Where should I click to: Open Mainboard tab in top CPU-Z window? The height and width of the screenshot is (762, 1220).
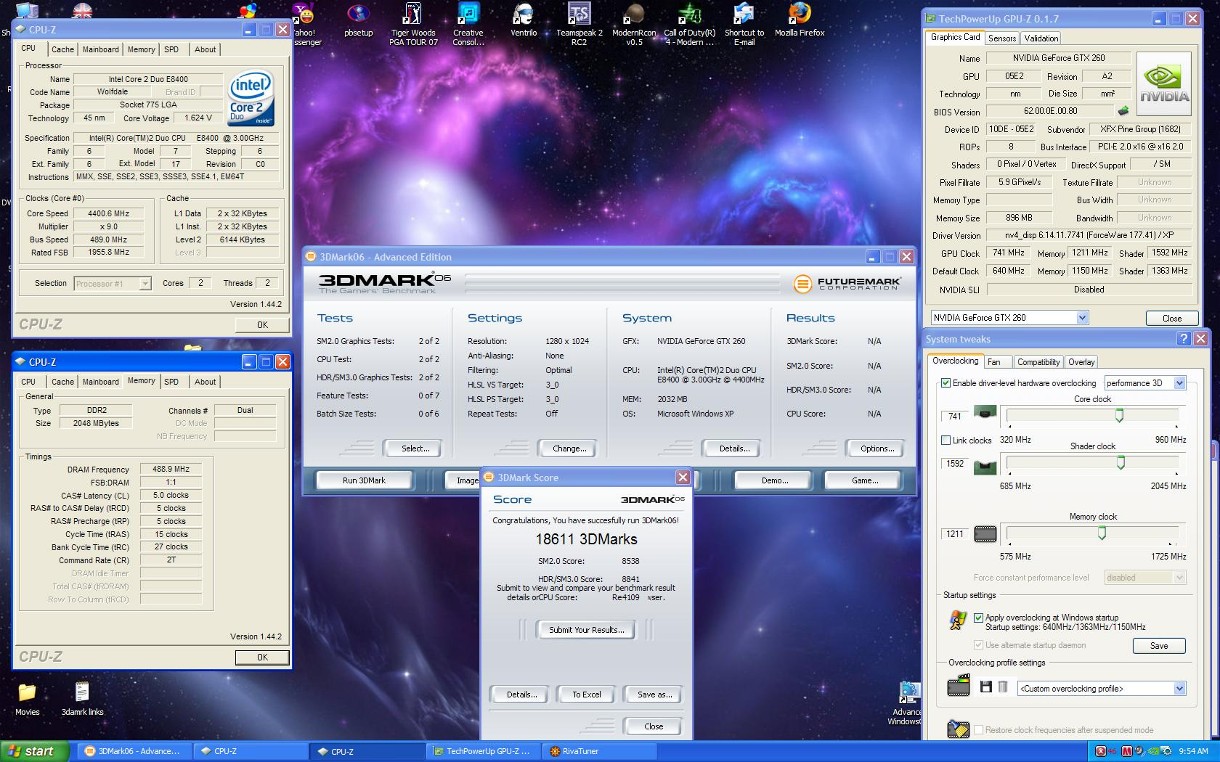pyautogui.click(x=100, y=49)
